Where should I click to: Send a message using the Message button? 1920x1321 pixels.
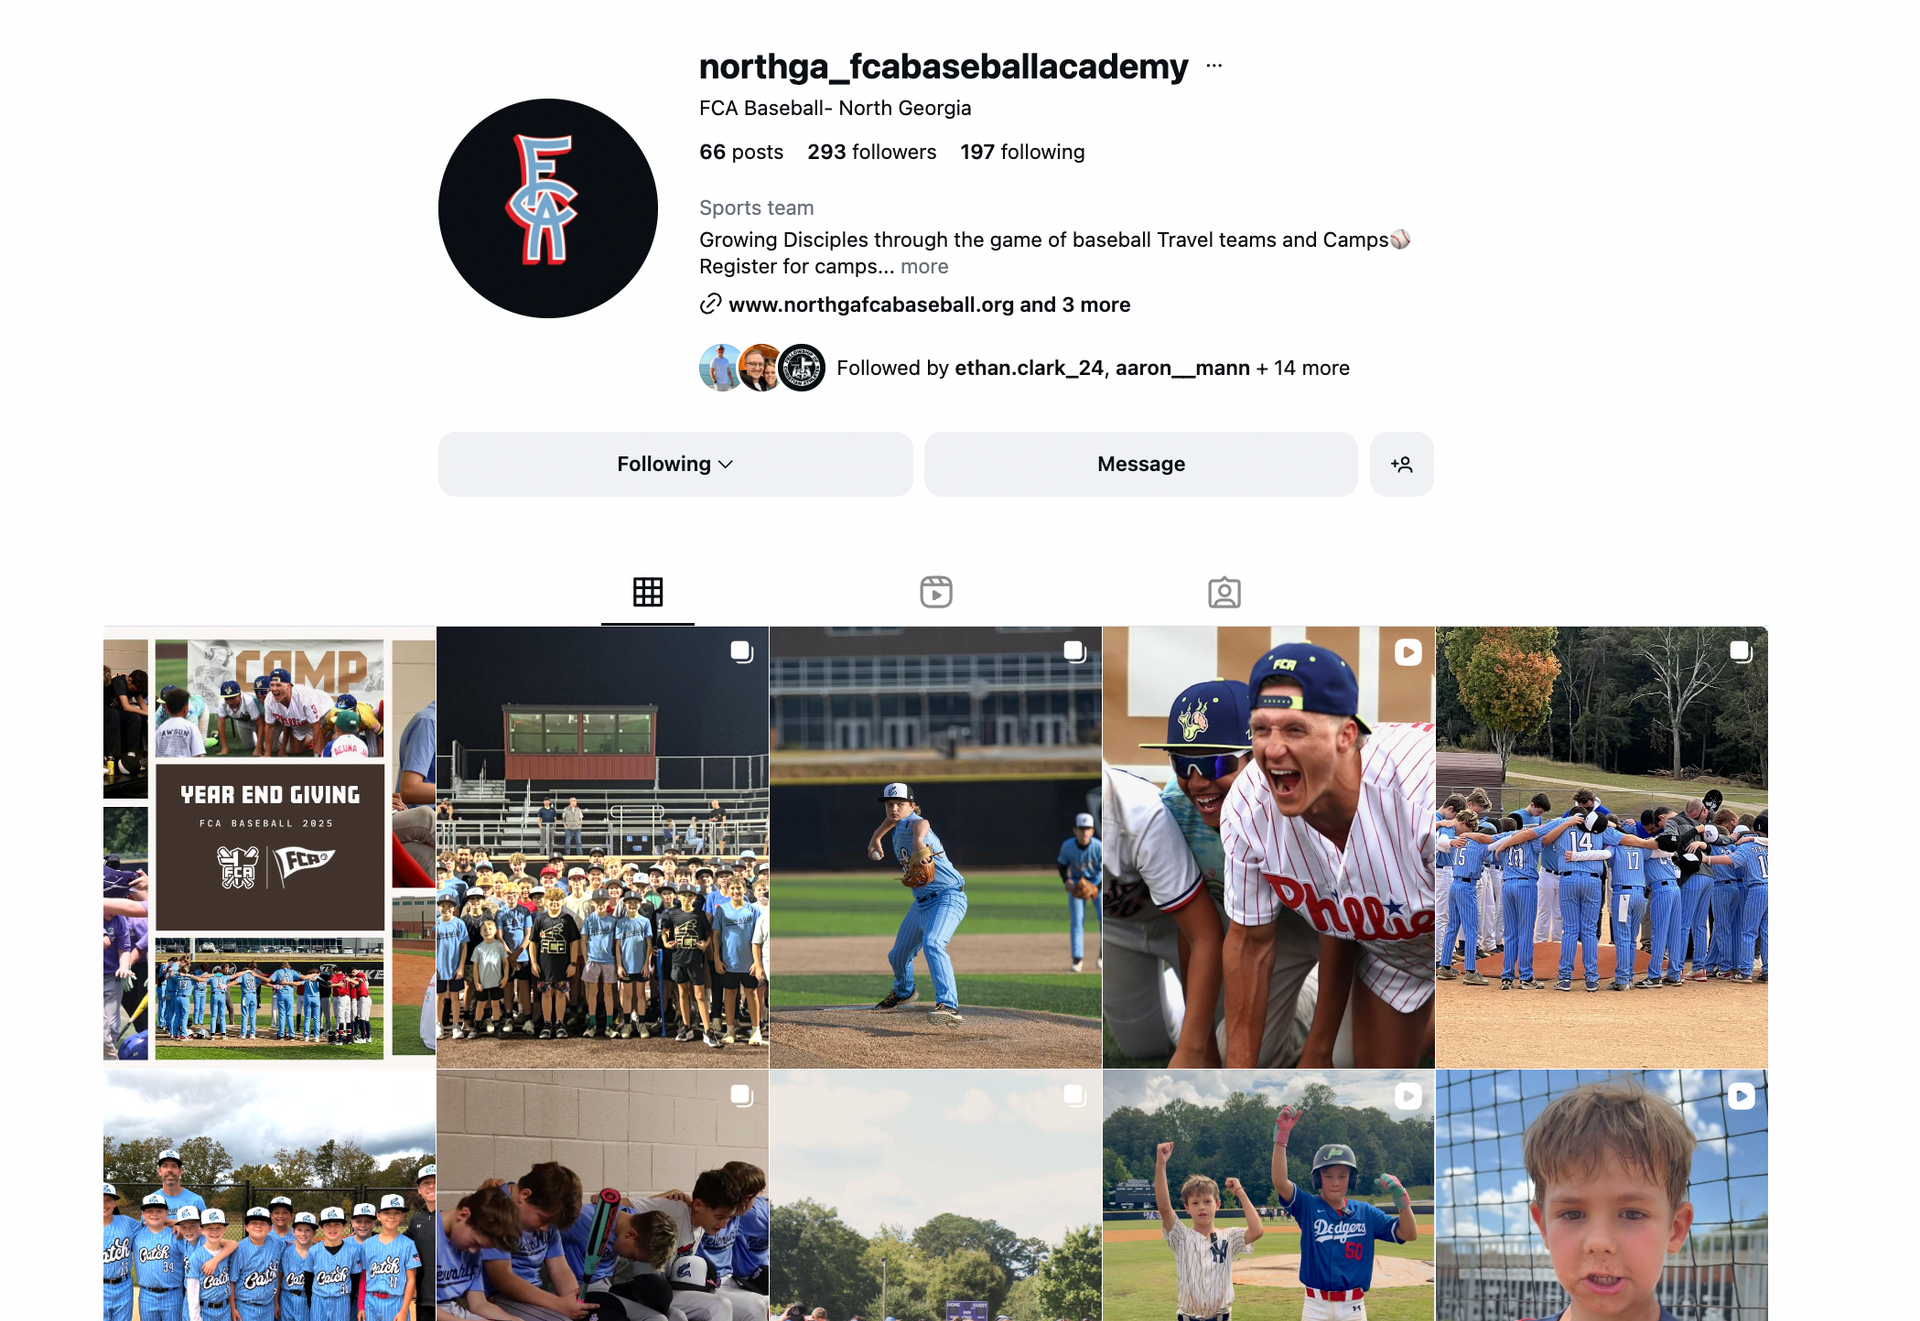pyautogui.click(x=1140, y=464)
